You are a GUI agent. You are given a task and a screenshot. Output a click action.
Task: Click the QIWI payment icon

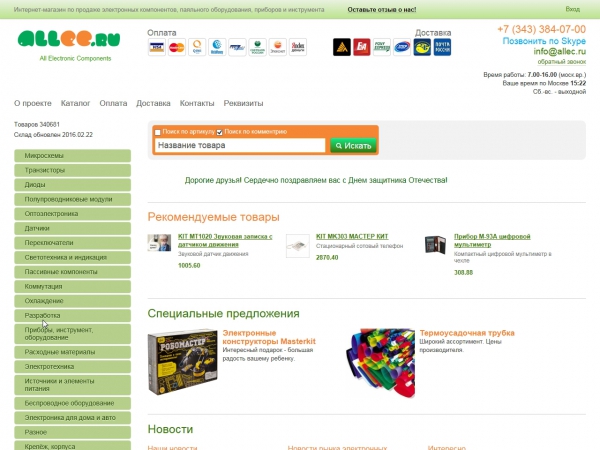tap(196, 47)
